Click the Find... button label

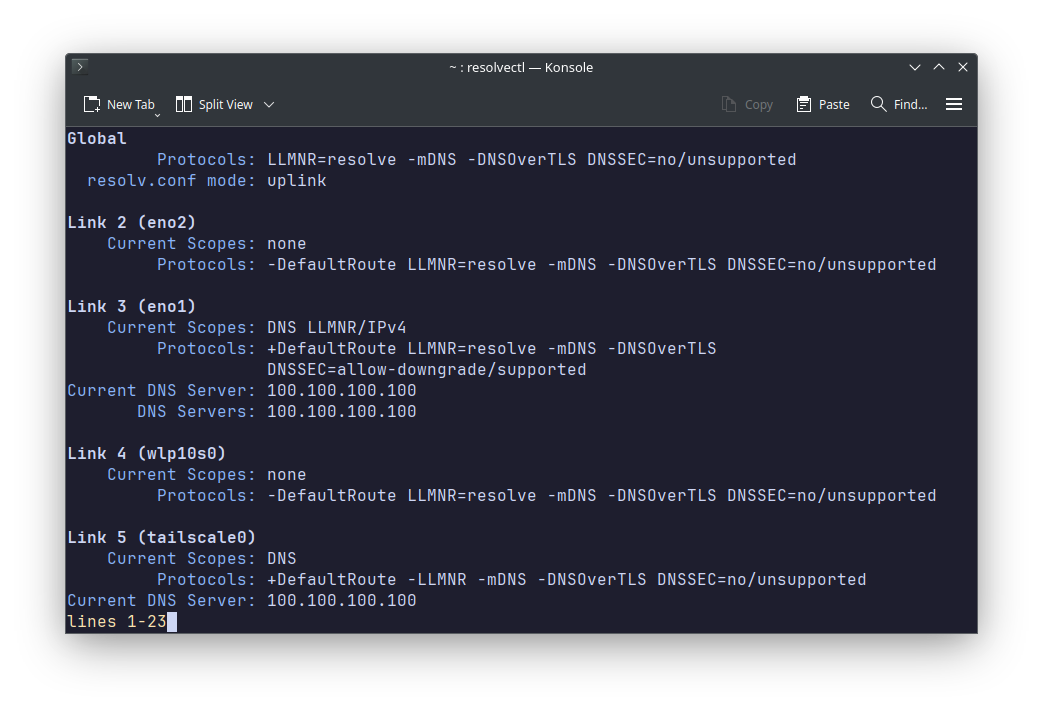point(911,103)
